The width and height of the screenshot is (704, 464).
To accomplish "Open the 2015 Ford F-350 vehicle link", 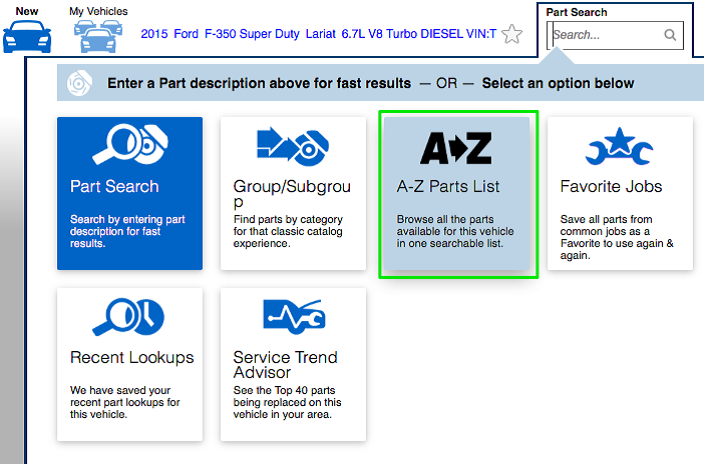I will [x=318, y=34].
